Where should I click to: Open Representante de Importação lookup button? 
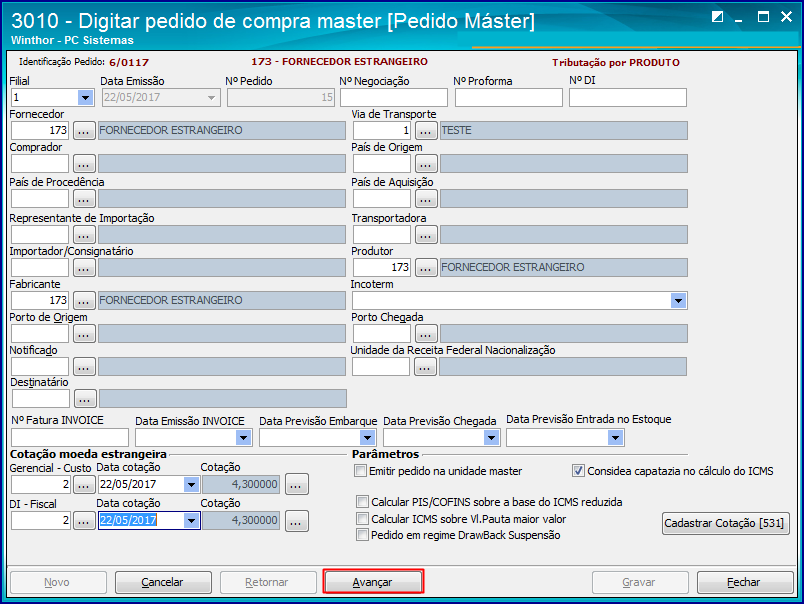coord(84,235)
